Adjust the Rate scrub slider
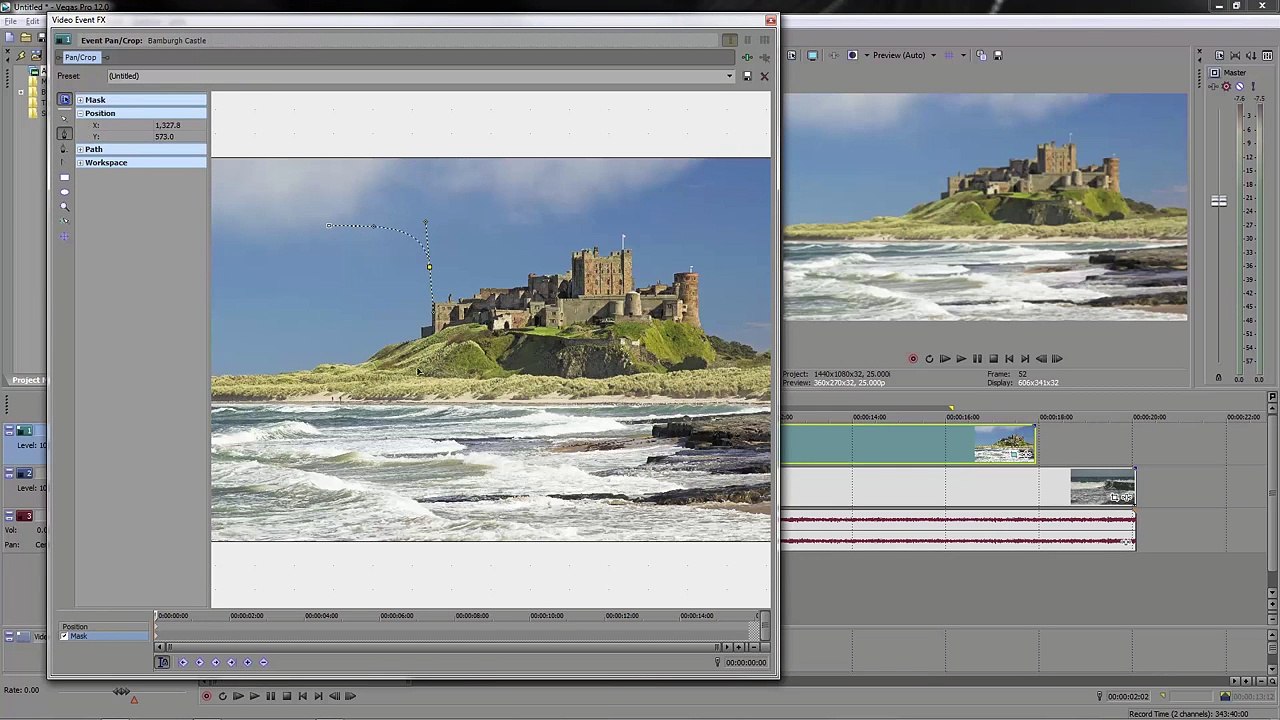 (122, 691)
